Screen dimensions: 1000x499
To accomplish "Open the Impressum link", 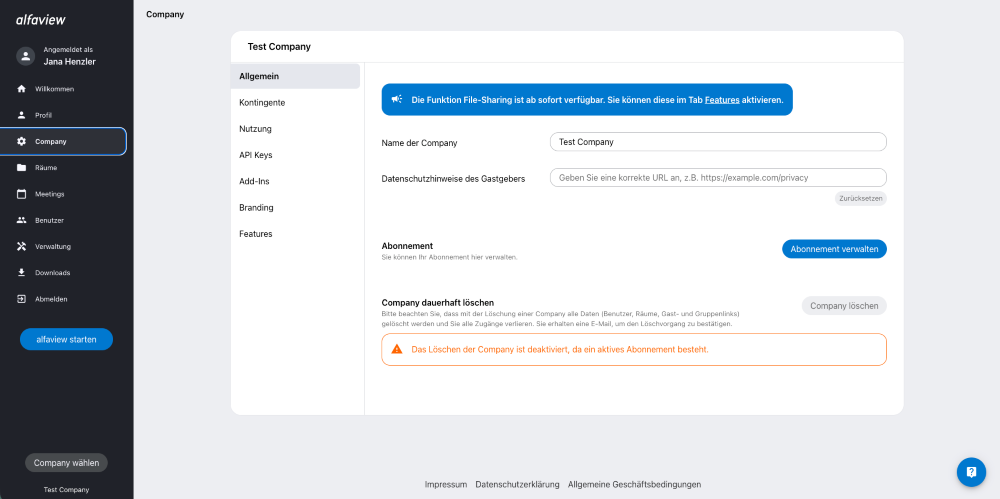I will pos(446,484).
